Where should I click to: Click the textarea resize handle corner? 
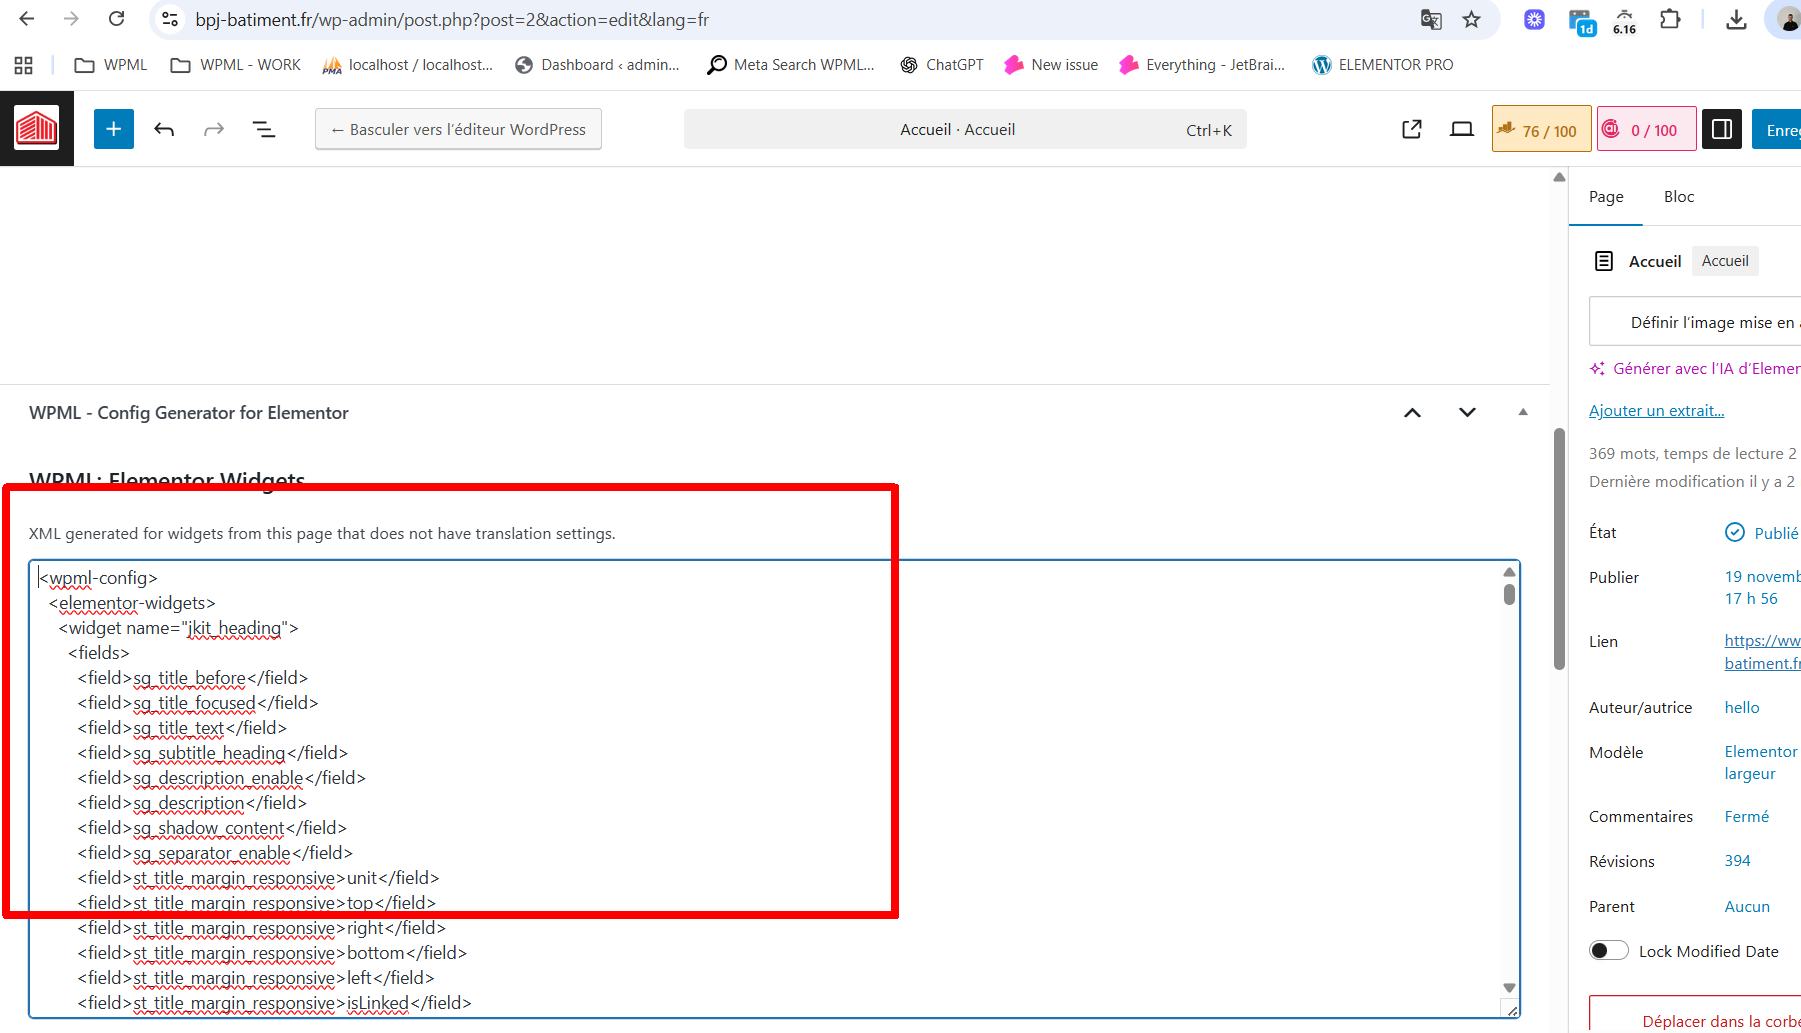(1511, 1010)
